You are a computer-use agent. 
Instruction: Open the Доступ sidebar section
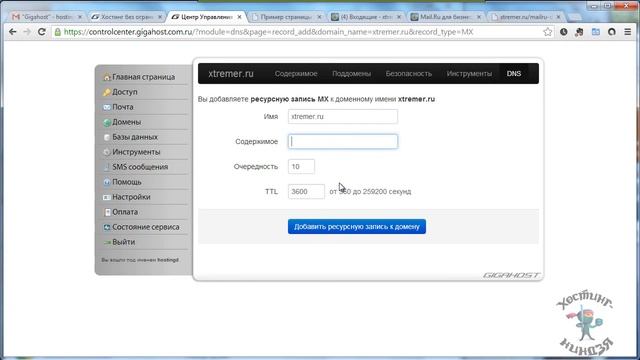125,92
